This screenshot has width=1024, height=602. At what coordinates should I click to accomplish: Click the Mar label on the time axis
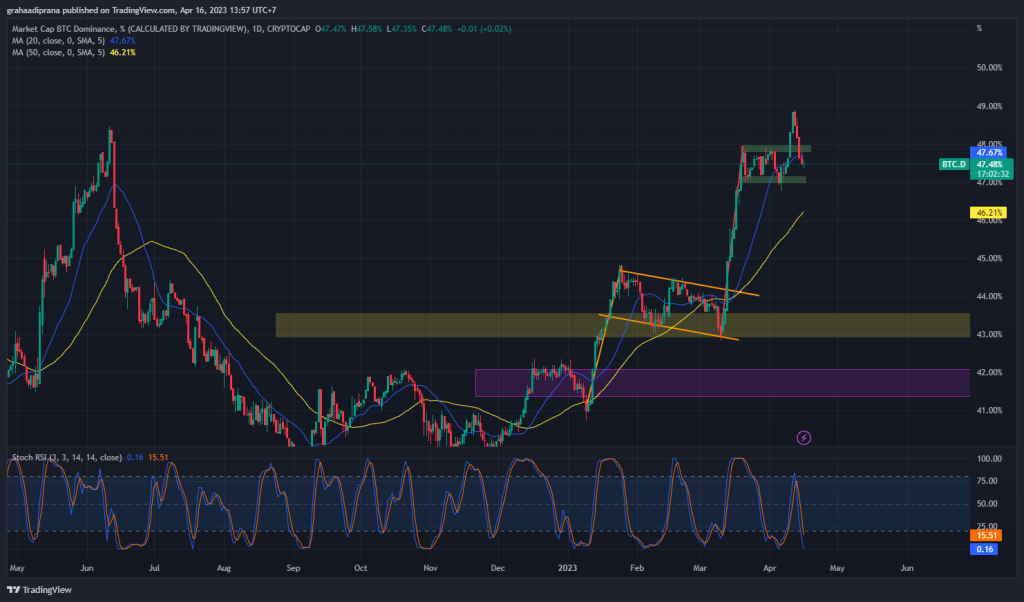pos(699,568)
